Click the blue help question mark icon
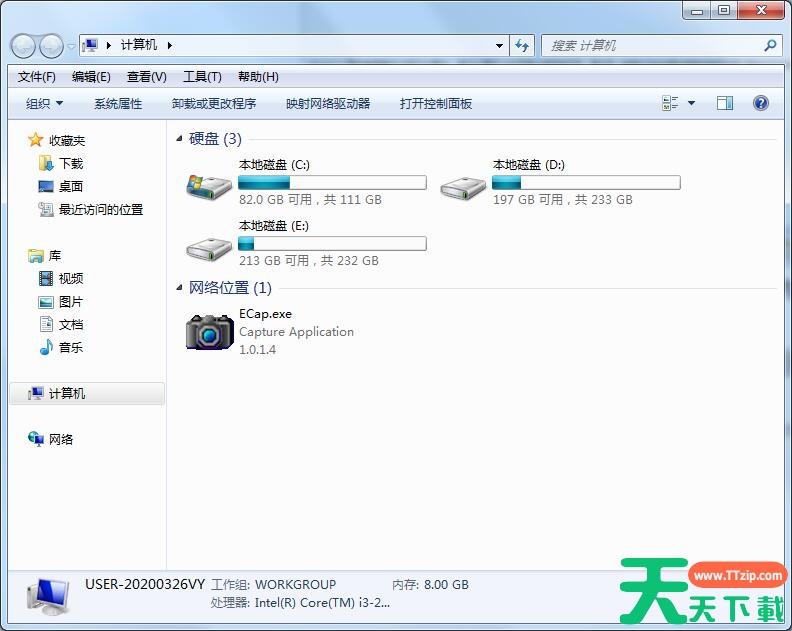The height and width of the screenshot is (631, 792). (x=761, y=104)
